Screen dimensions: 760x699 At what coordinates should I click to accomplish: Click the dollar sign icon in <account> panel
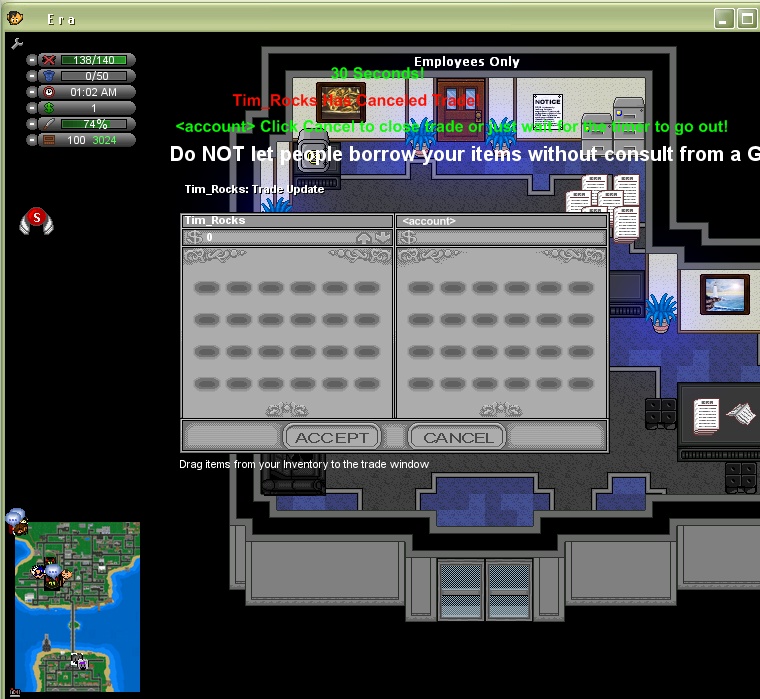click(408, 237)
